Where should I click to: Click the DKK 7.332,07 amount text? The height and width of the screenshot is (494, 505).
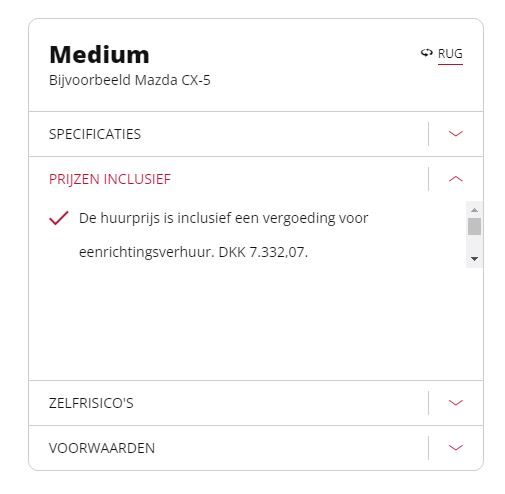click(x=263, y=252)
